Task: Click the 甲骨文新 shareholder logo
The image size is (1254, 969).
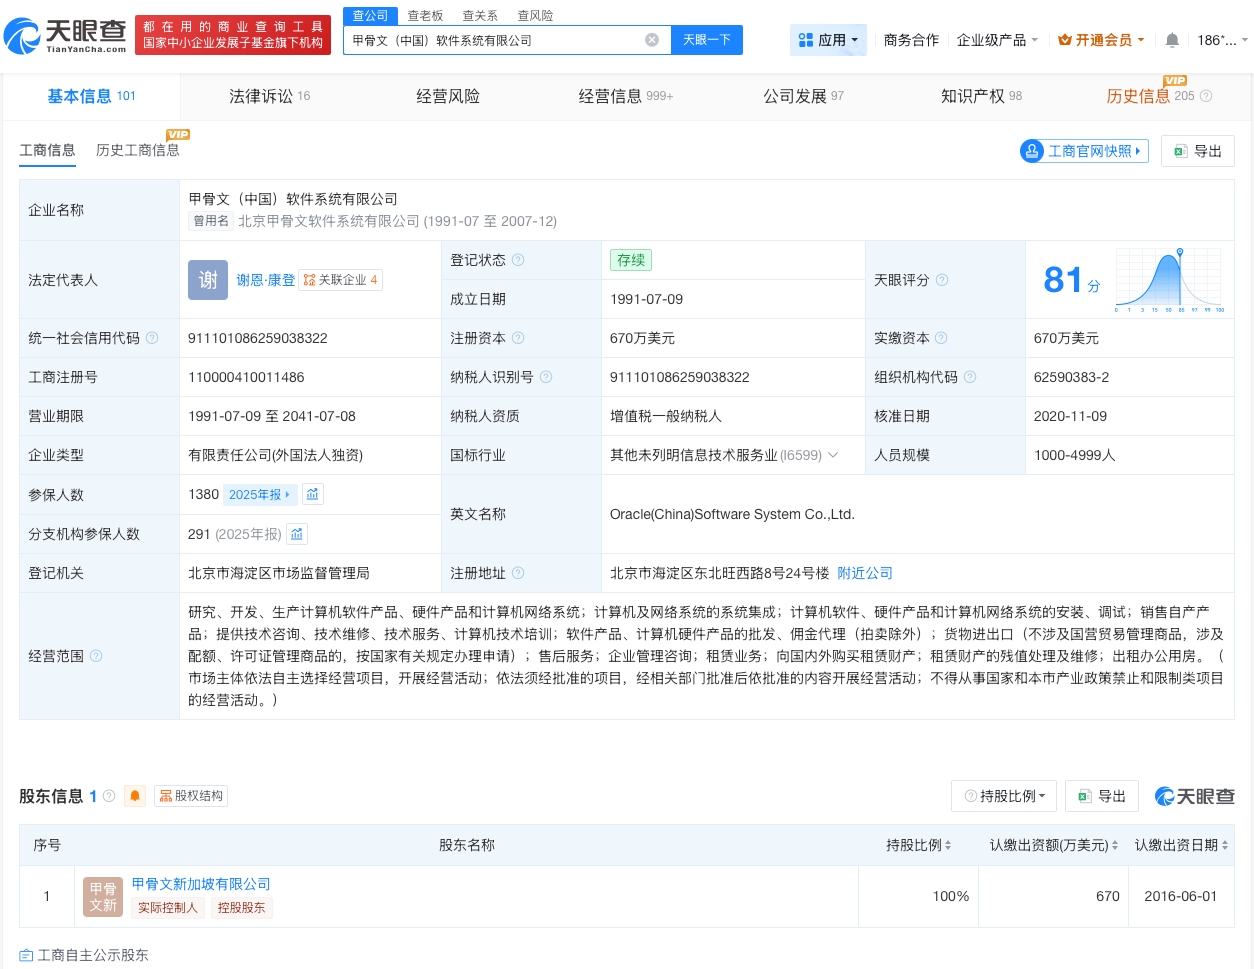Action: click(x=103, y=897)
